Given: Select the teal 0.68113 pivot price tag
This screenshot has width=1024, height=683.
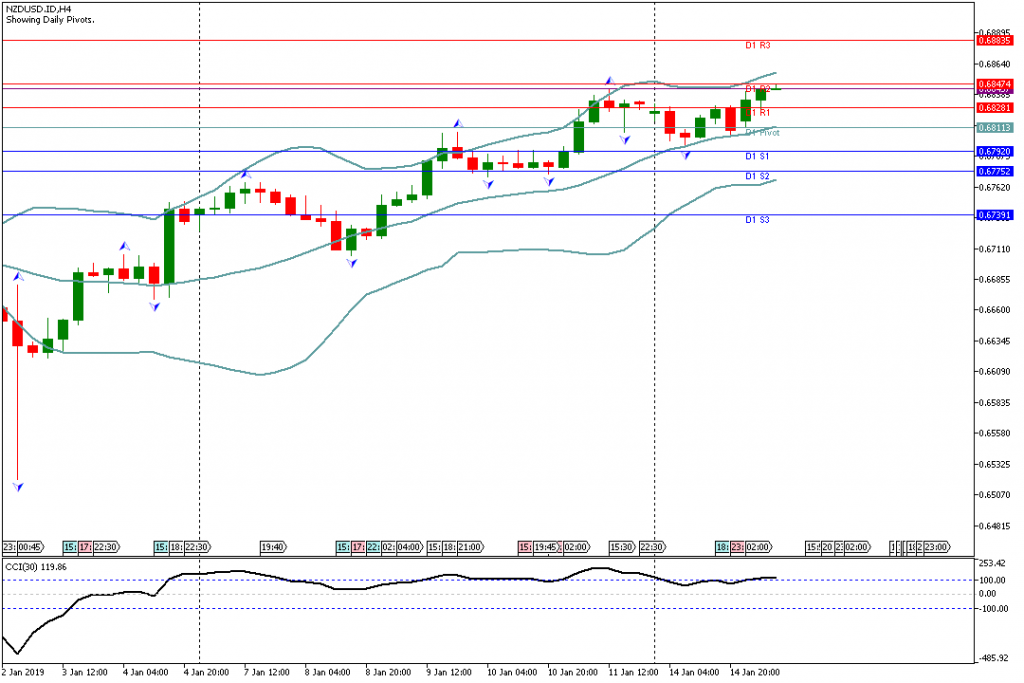Looking at the screenshot, I should [994, 128].
